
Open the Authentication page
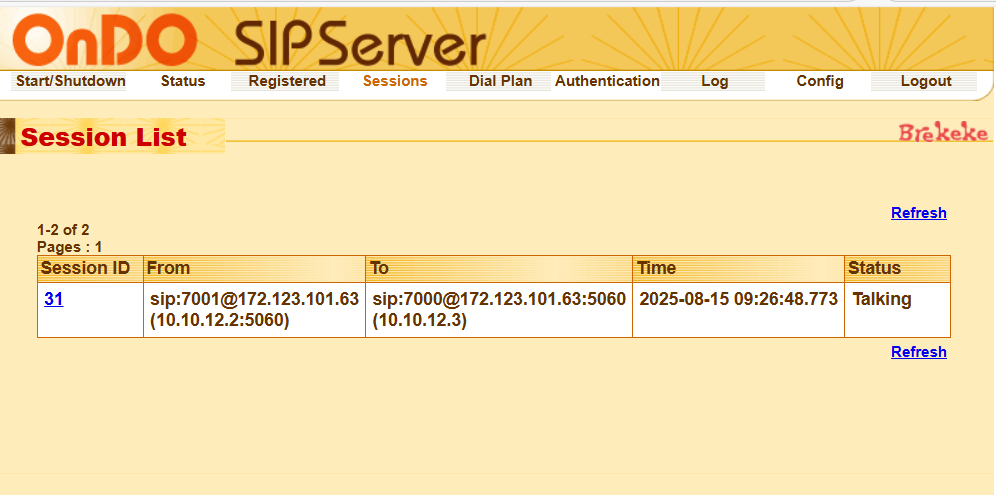pos(607,81)
